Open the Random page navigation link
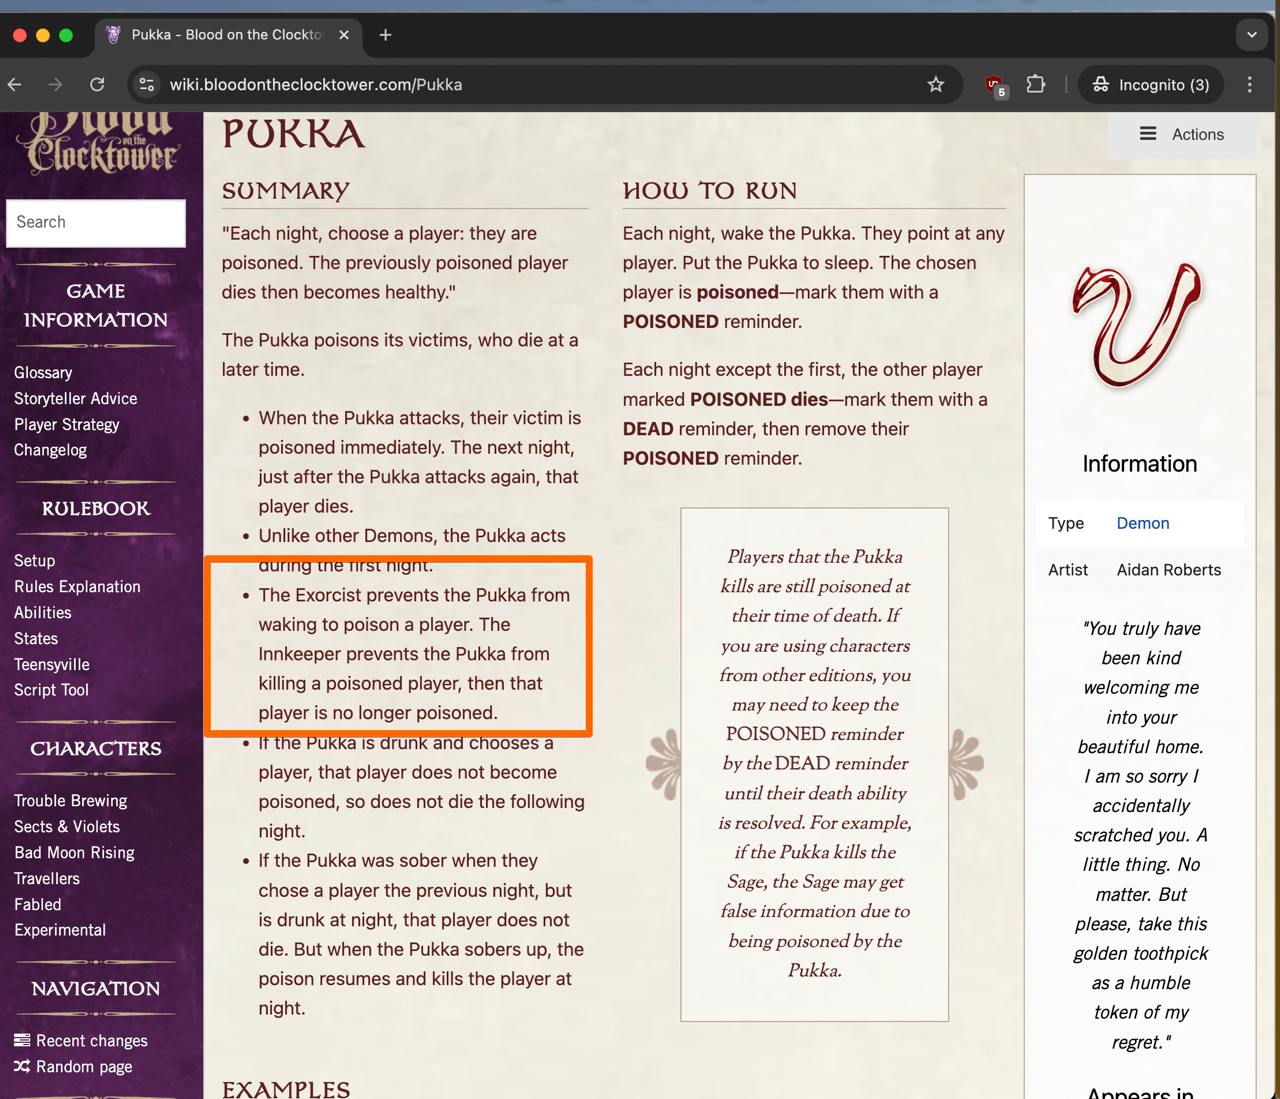1280x1099 pixels. 84,1066
